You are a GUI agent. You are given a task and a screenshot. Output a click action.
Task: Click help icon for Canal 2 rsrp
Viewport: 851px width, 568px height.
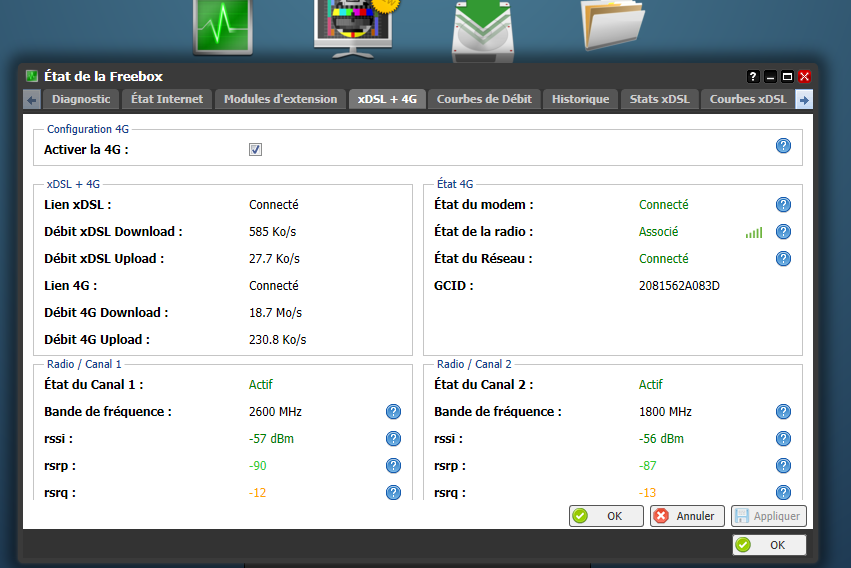[783, 466]
